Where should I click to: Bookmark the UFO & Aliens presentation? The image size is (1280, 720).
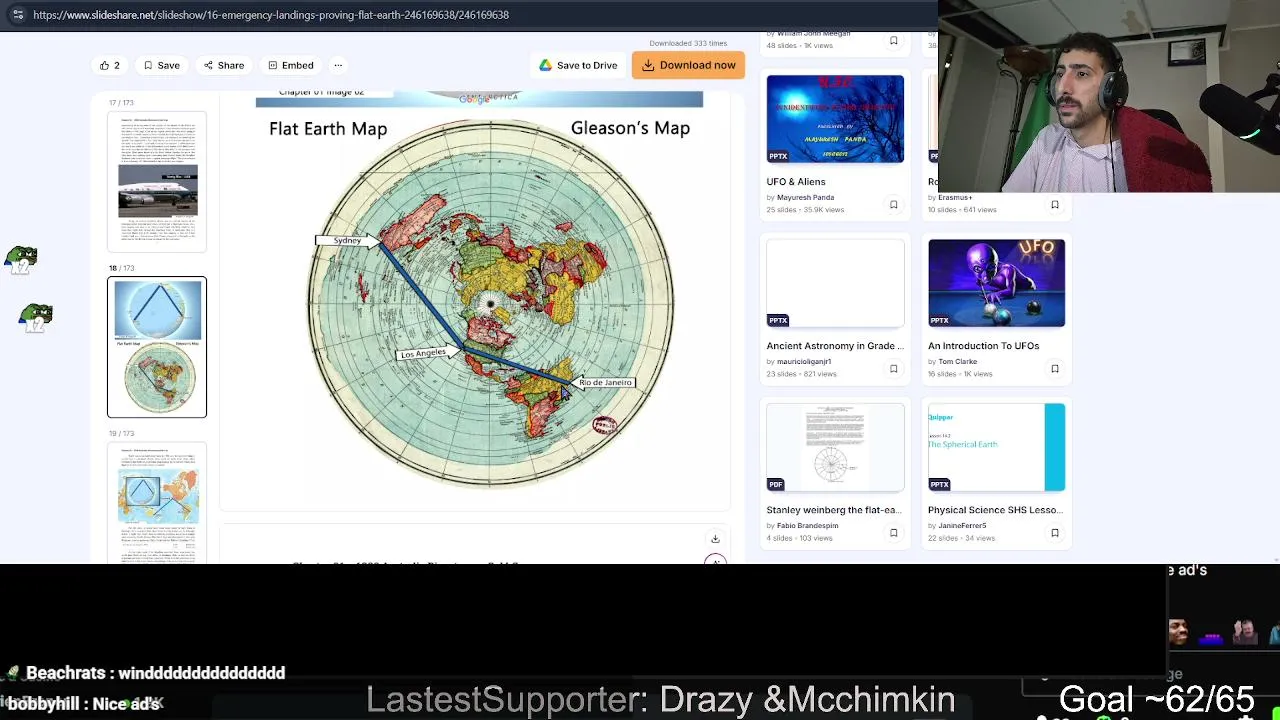tap(893, 205)
